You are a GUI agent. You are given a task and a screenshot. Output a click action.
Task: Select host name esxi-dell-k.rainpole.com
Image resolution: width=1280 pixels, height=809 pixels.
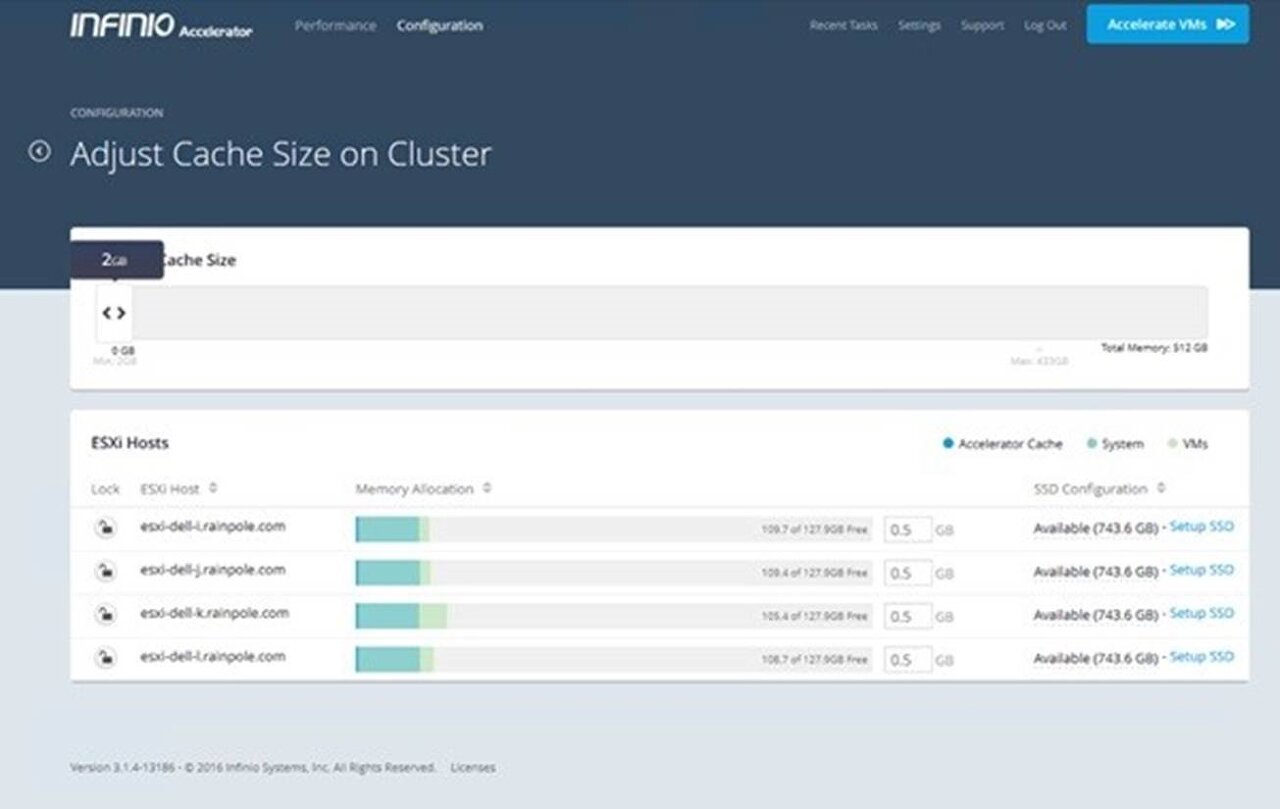tap(215, 612)
